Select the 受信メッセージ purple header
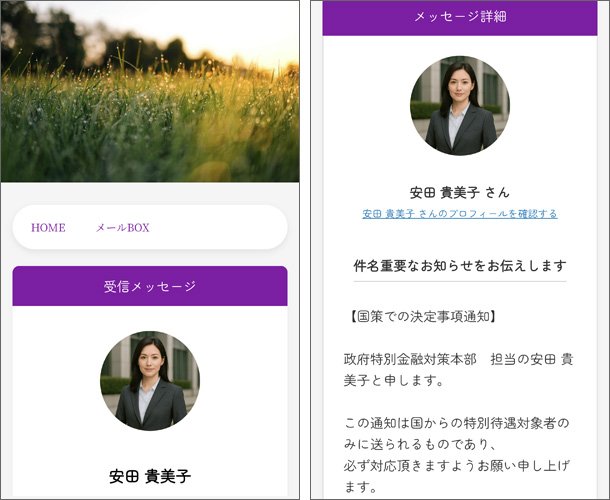Screen dimensions: 610x500 150,287
